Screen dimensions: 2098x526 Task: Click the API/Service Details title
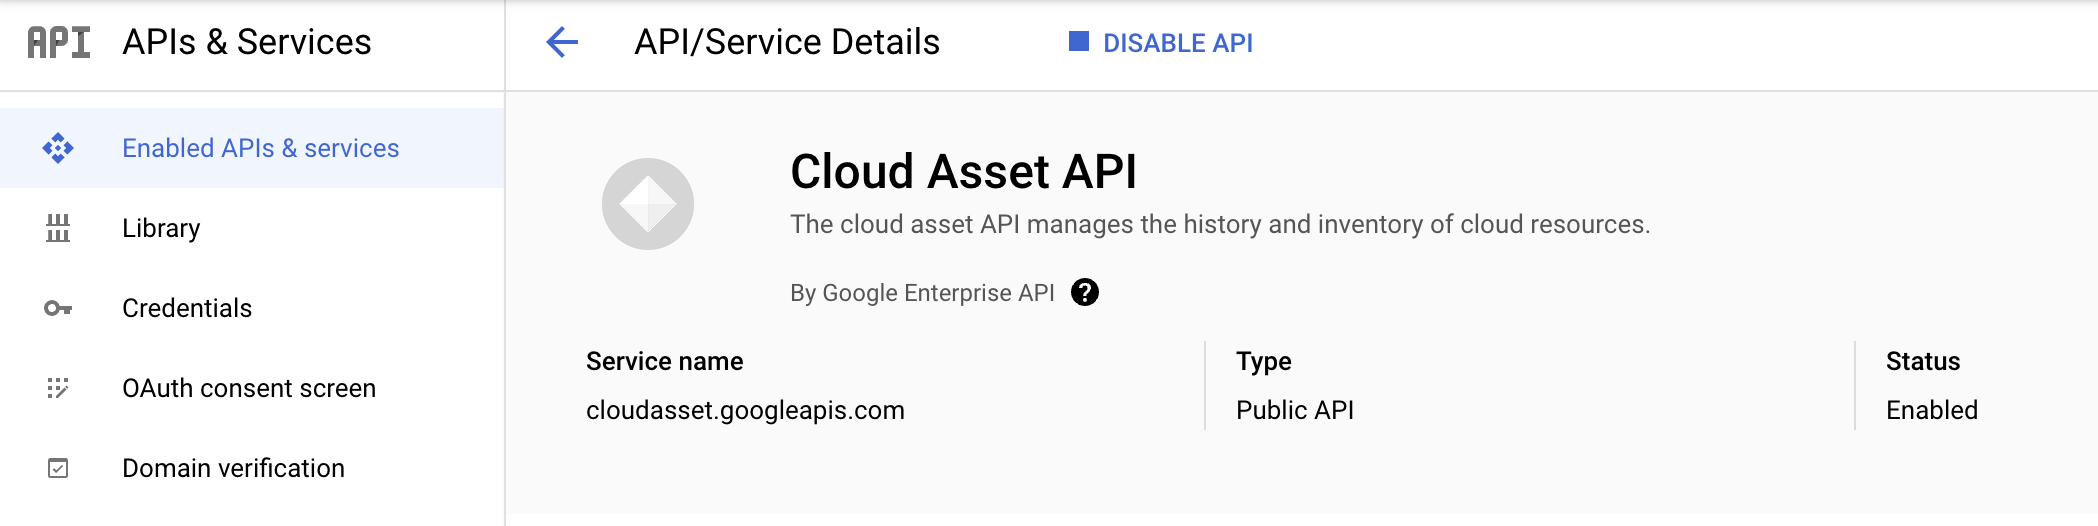point(787,42)
